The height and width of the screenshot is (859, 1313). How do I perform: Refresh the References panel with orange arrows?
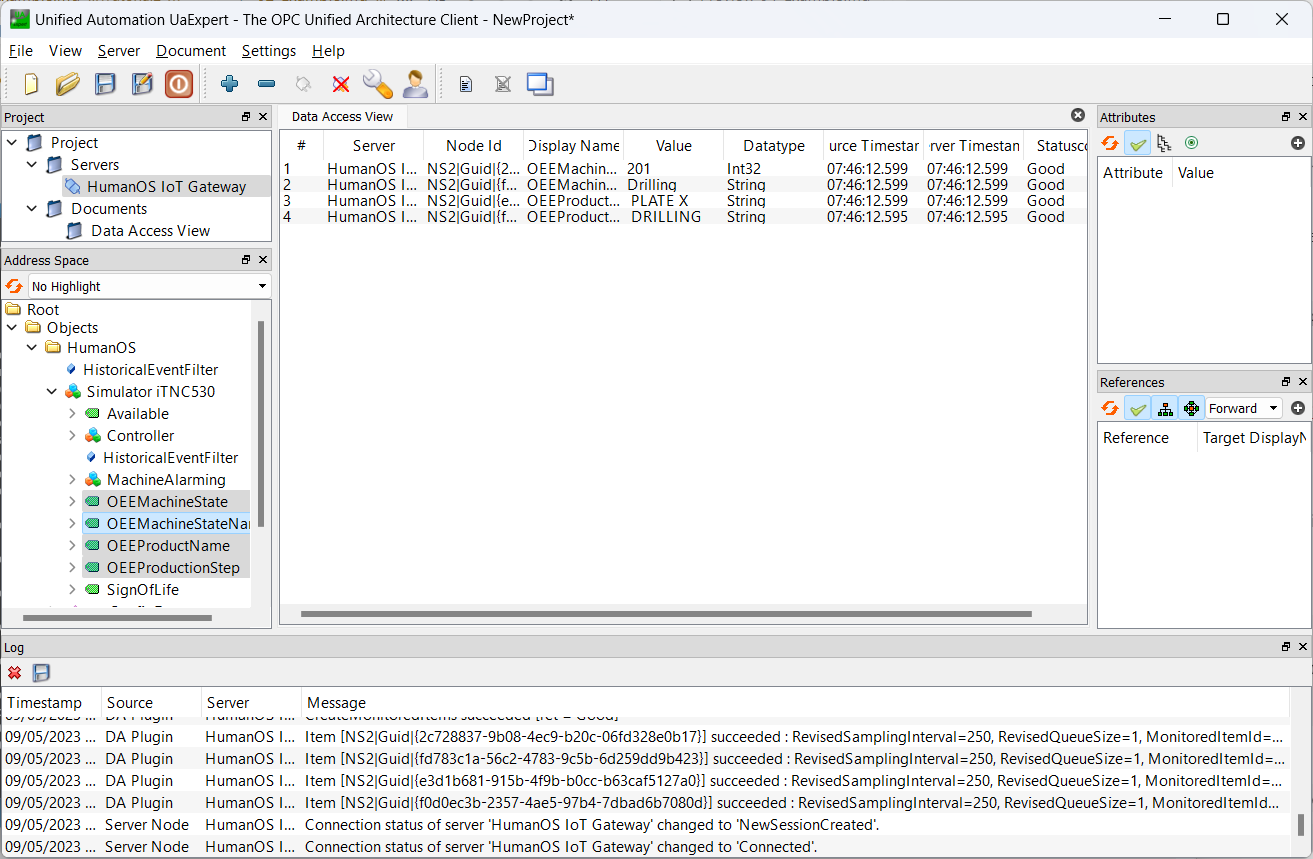1110,408
